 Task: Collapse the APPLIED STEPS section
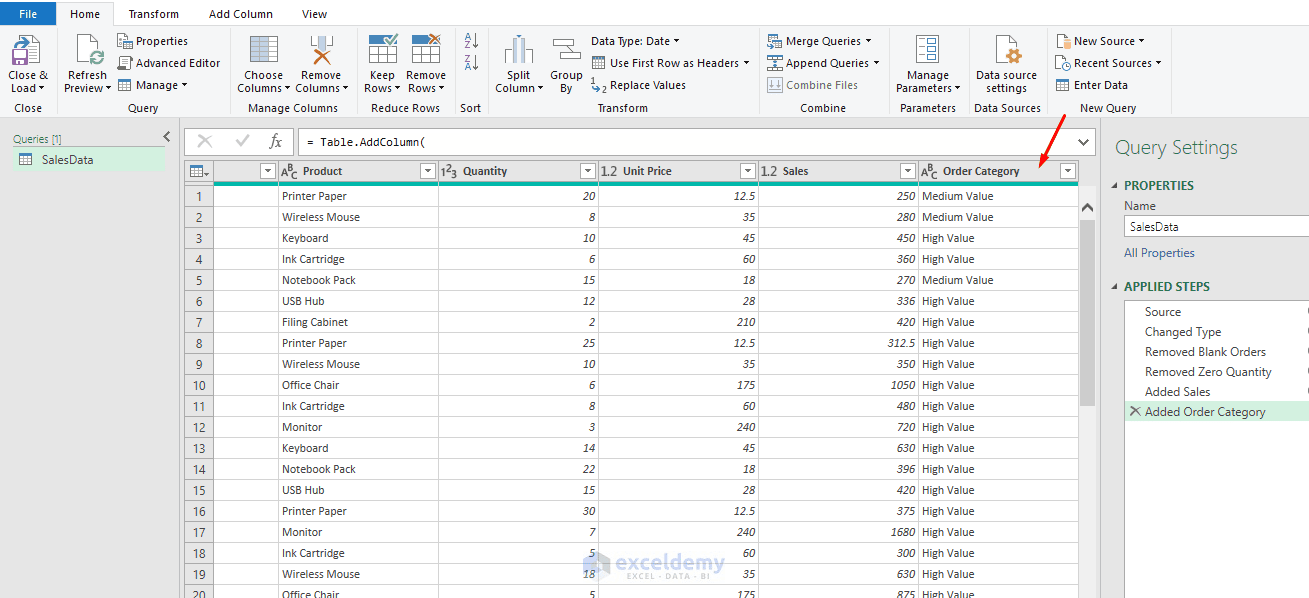1116,286
